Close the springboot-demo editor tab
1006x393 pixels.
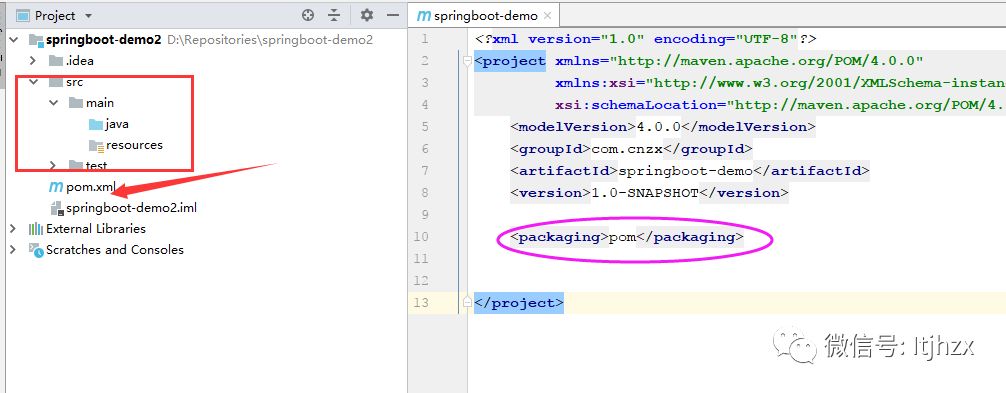[547, 16]
